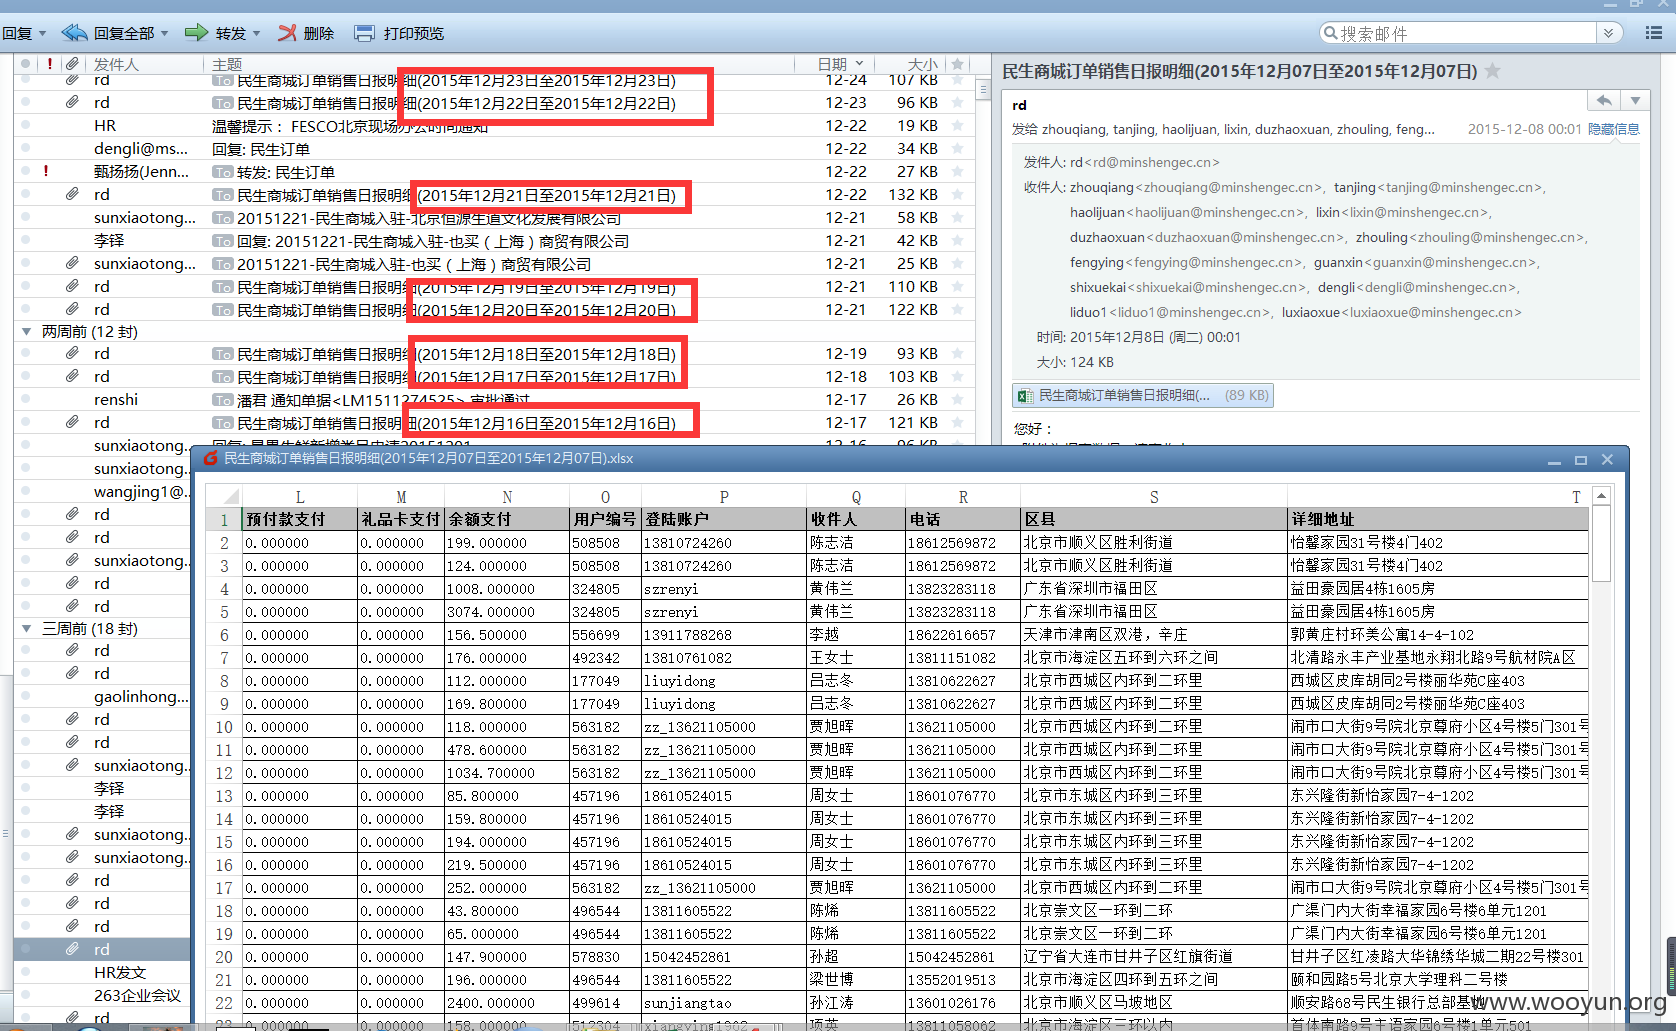The height and width of the screenshot is (1031, 1676).
Task: Click the magnifier icon in mail search
Action: point(1330,33)
